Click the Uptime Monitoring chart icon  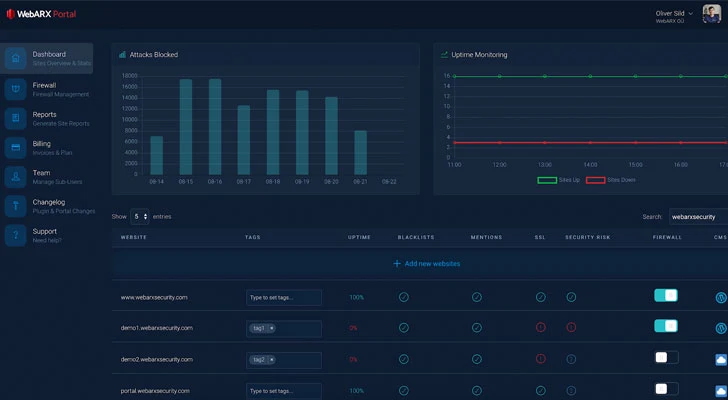(x=444, y=55)
